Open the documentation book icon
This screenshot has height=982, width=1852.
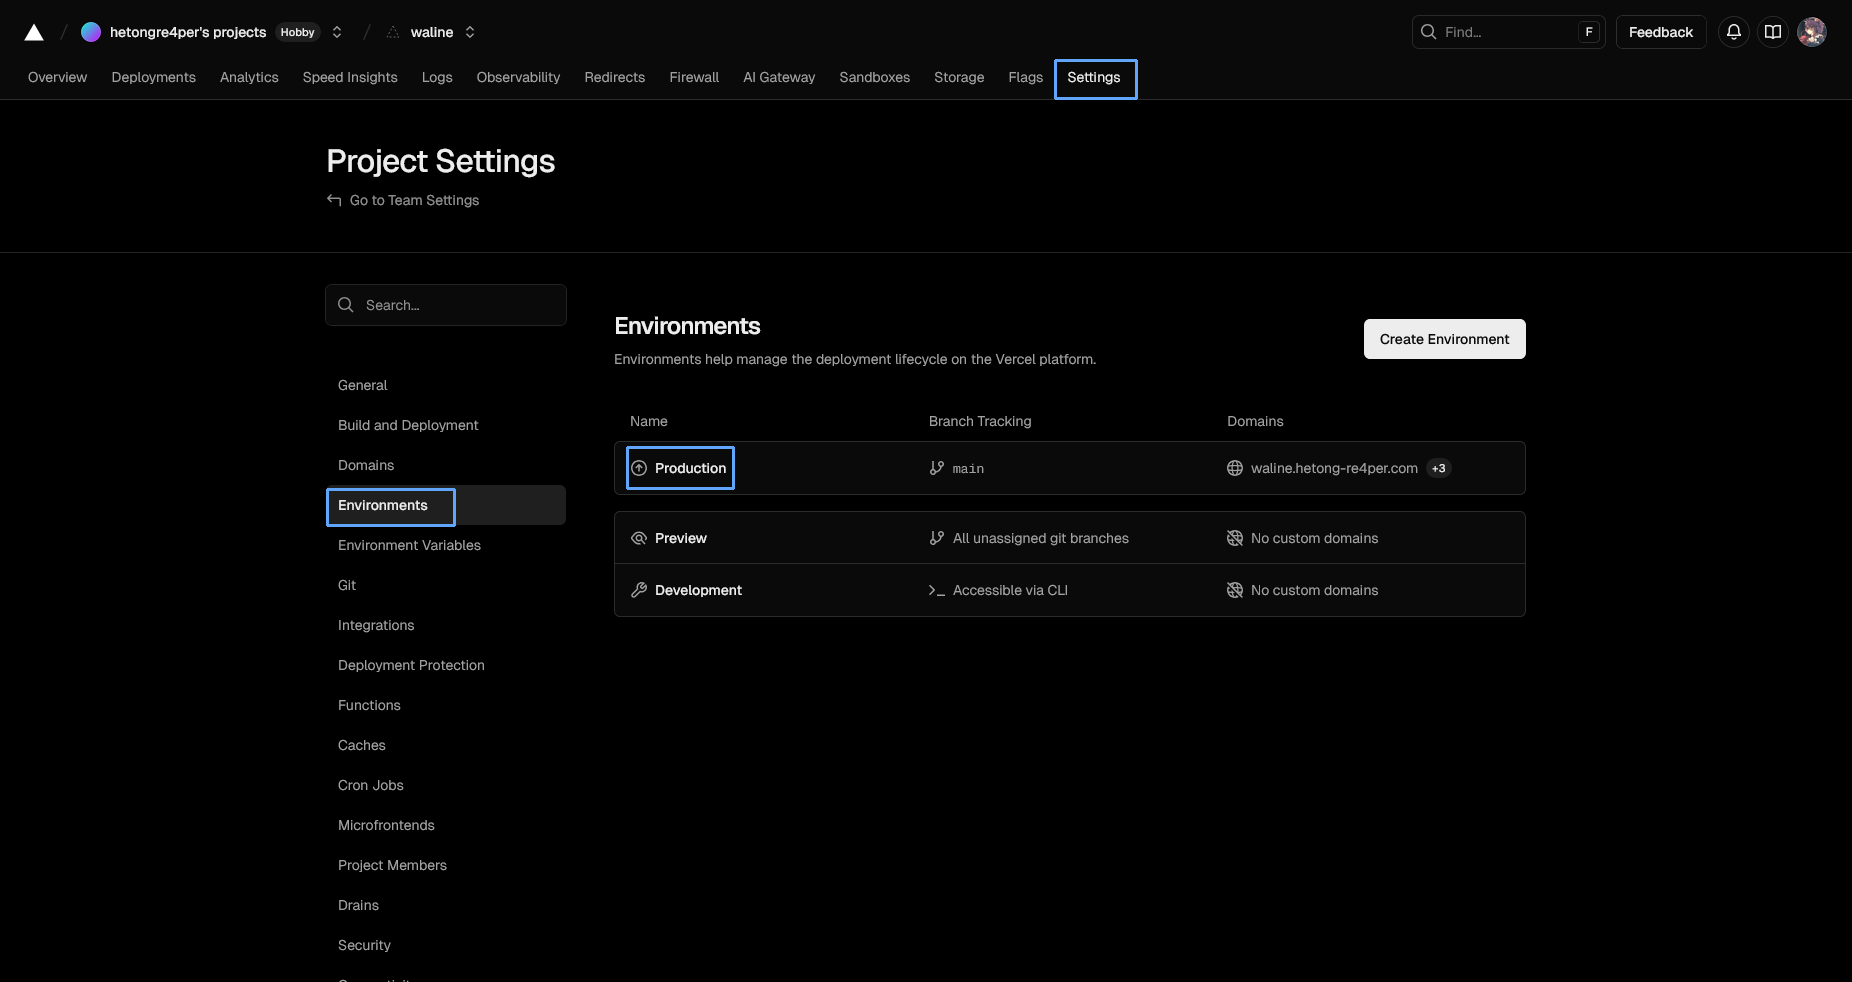coord(1773,32)
